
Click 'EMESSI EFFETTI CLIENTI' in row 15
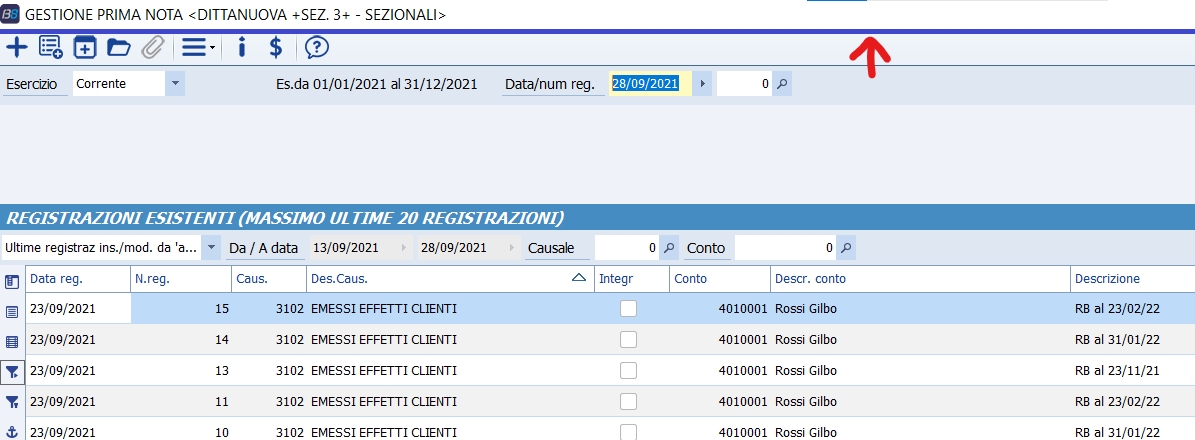click(384, 308)
